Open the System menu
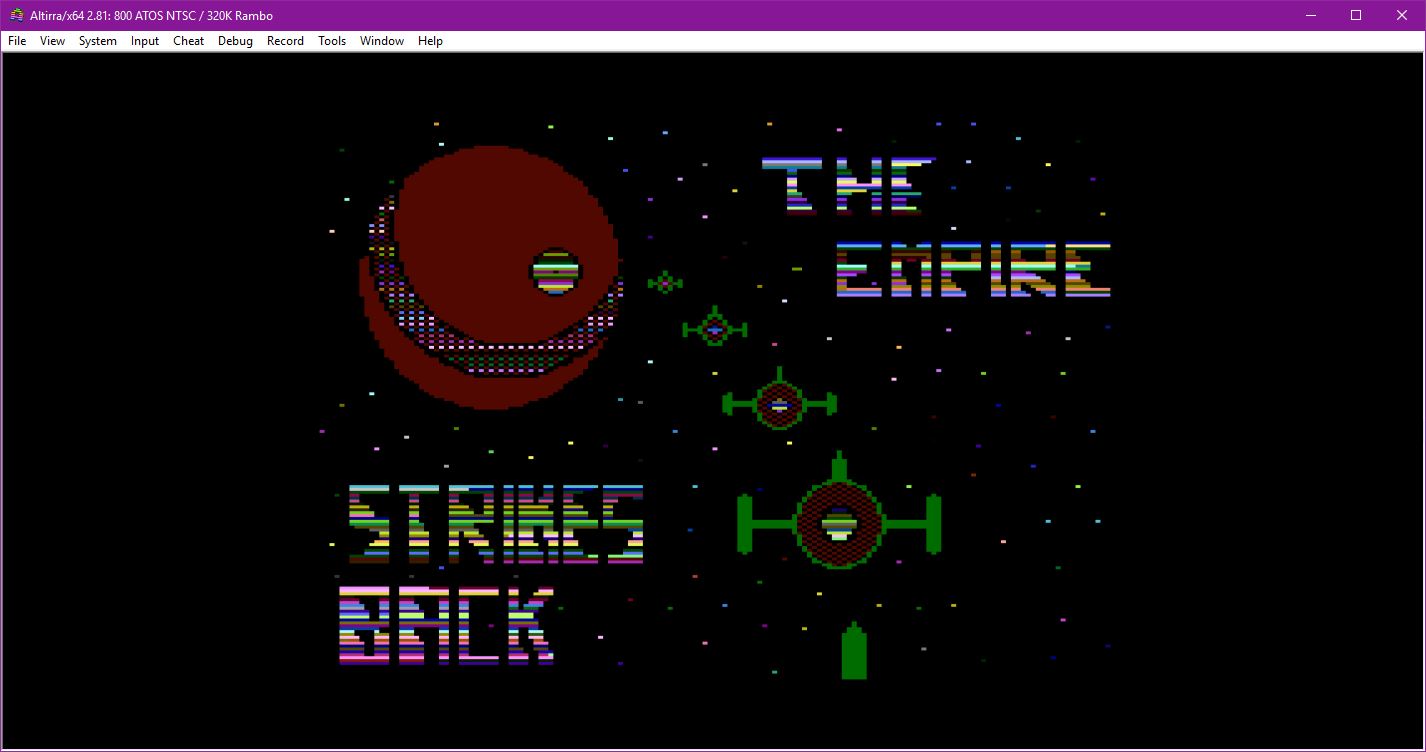 pyautogui.click(x=98, y=41)
